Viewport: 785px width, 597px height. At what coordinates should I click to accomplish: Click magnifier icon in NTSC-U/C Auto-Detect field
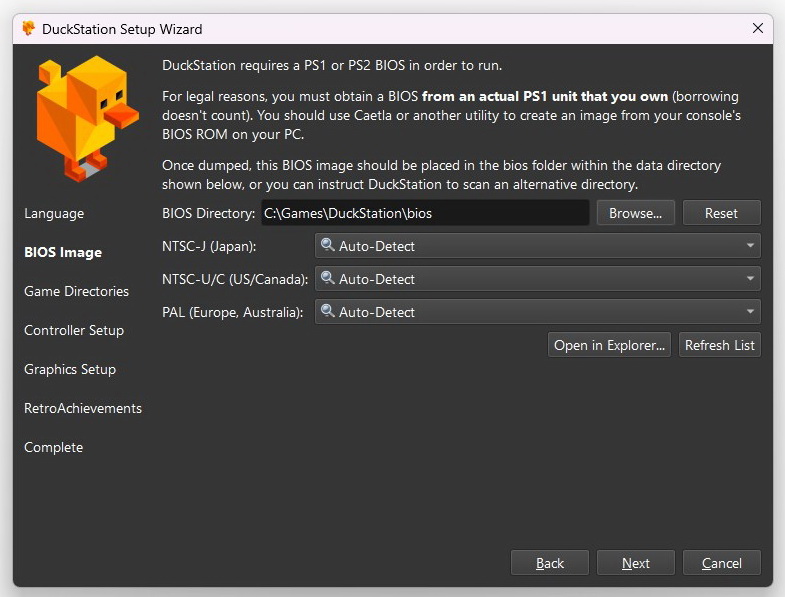(x=327, y=278)
